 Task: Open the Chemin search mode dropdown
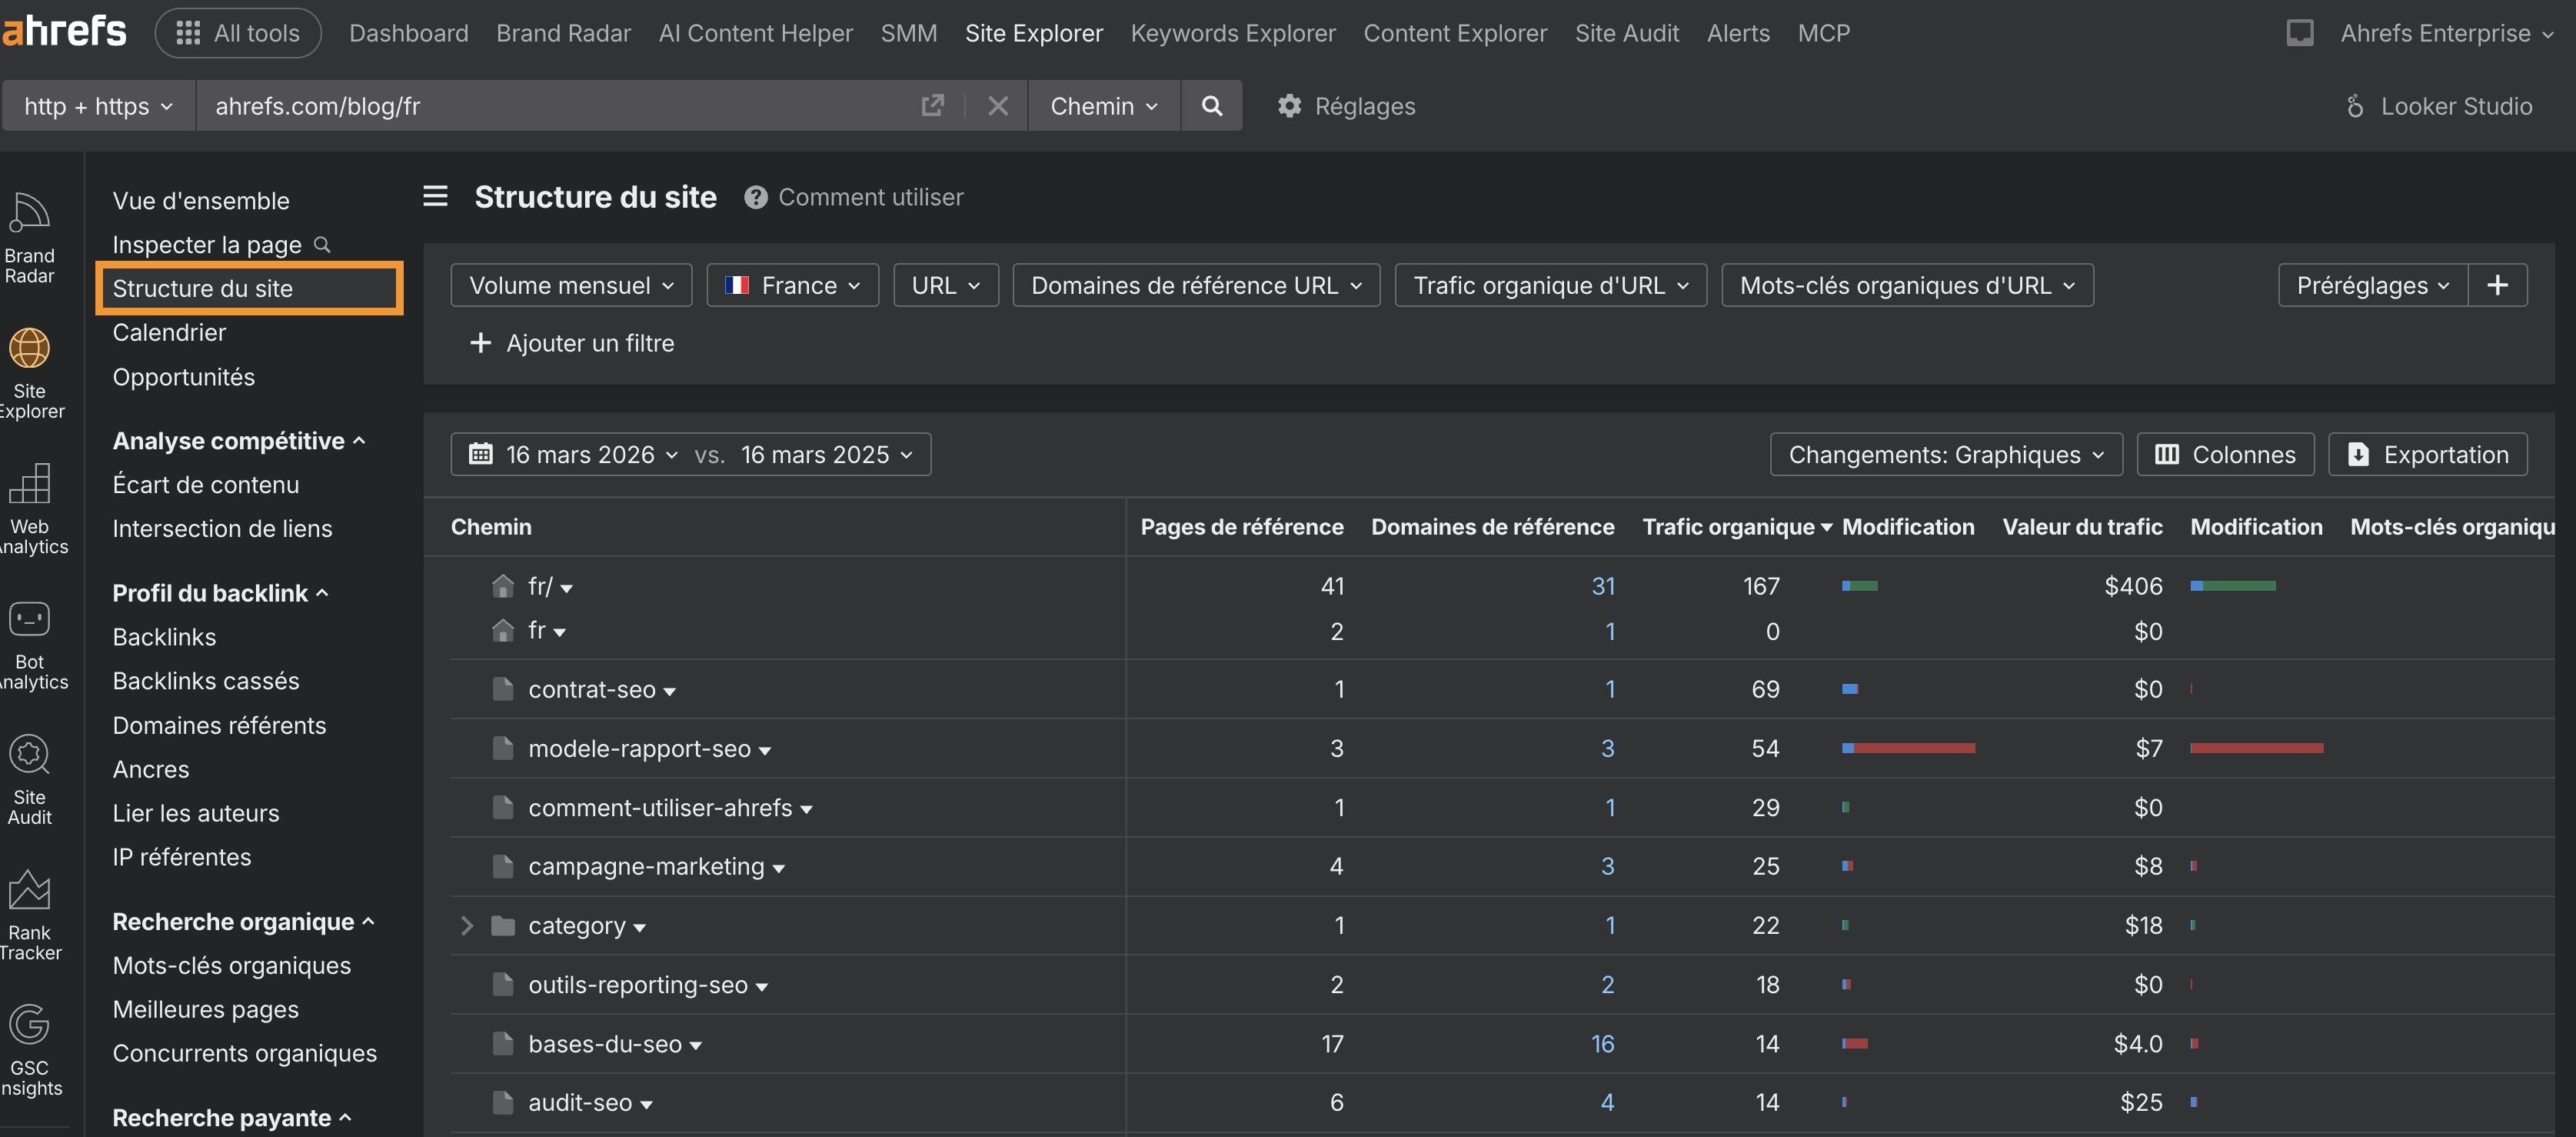(1103, 105)
